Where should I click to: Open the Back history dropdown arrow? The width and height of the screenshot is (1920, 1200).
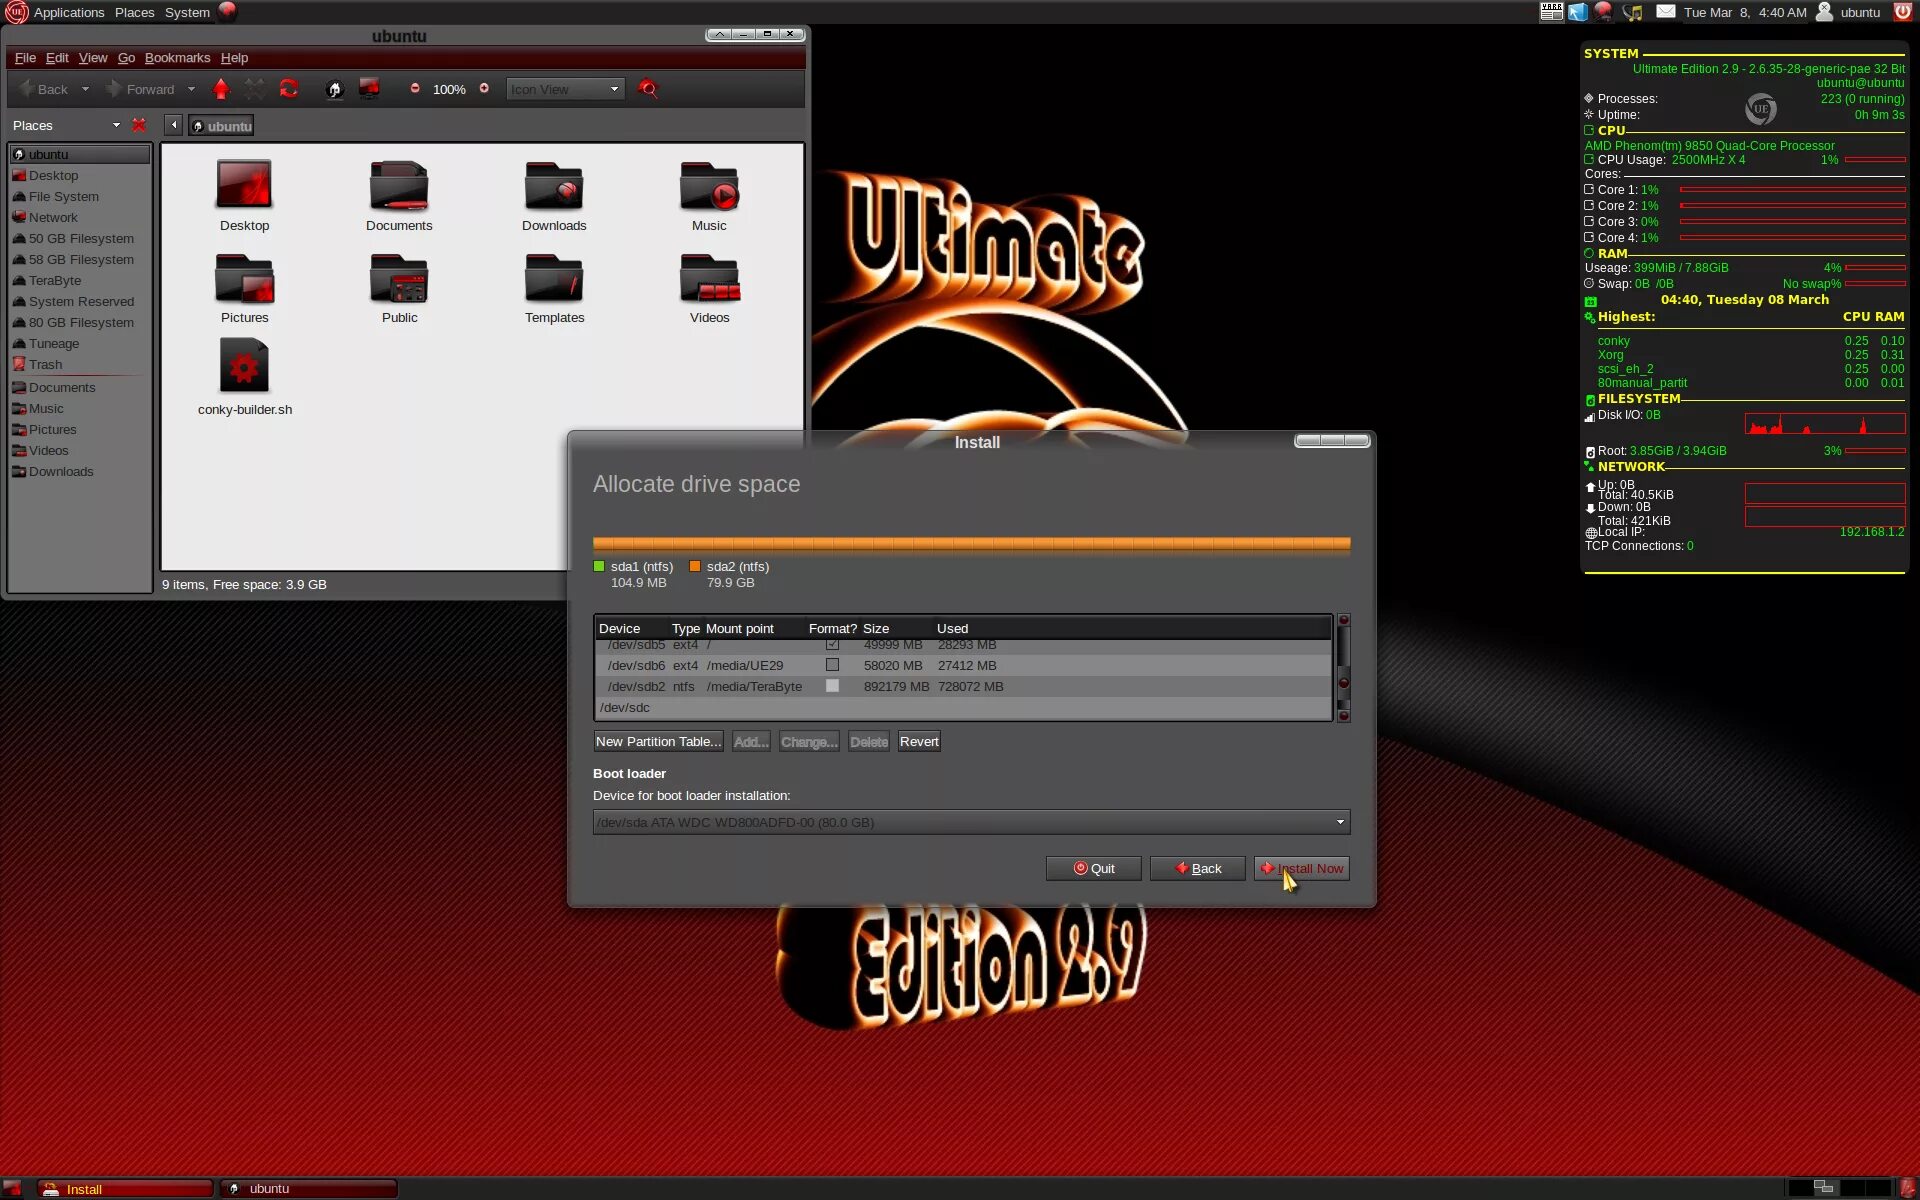pos(85,89)
